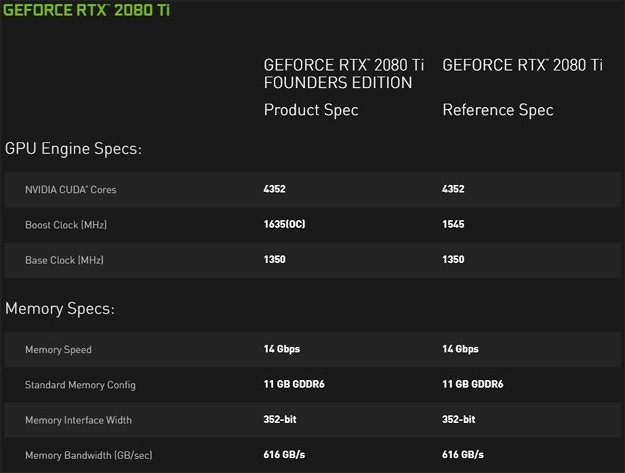Select the '1545' boost clock value

(x=453, y=224)
